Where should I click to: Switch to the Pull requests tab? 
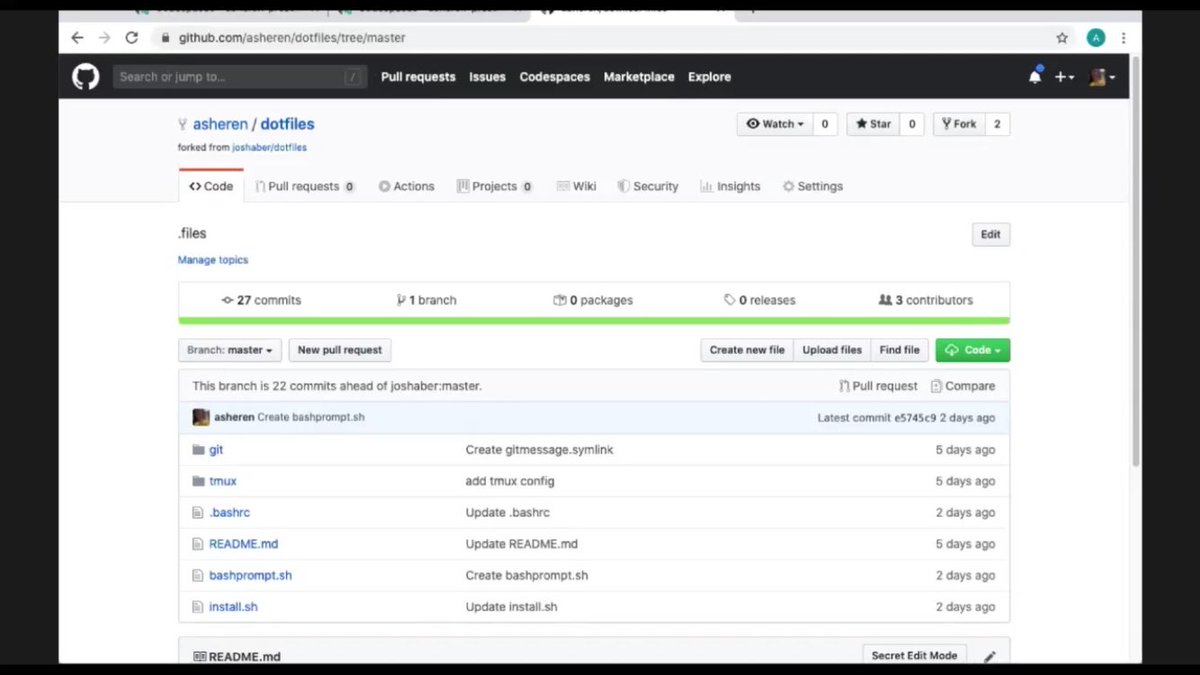pyautogui.click(x=305, y=186)
